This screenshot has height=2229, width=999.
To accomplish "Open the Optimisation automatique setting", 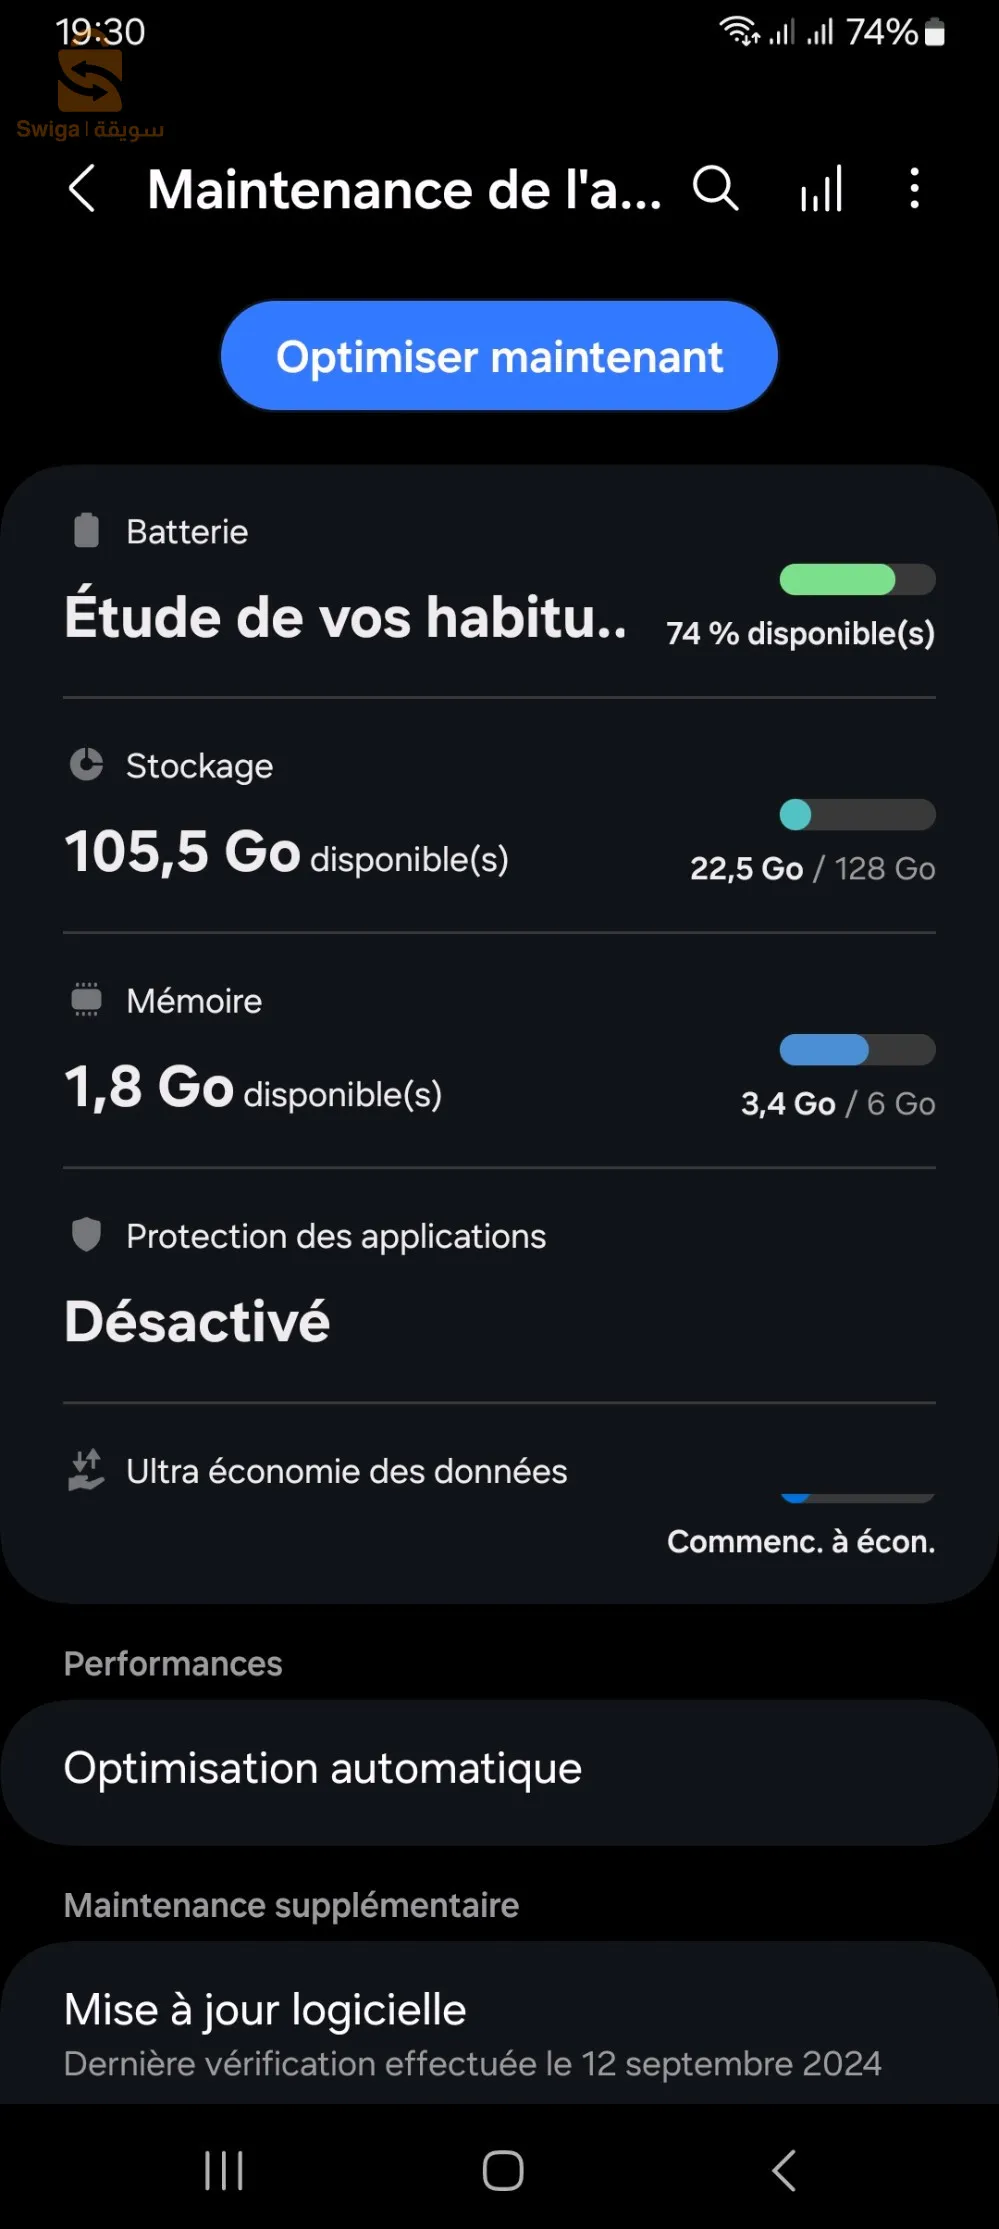I will pyautogui.click(x=498, y=1769).
